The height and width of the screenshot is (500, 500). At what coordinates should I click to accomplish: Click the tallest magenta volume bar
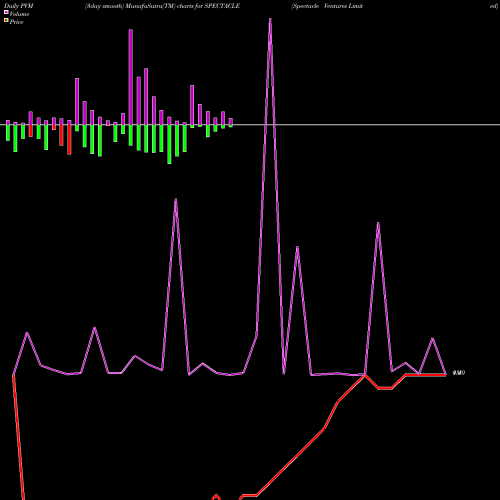coord(131,77)
